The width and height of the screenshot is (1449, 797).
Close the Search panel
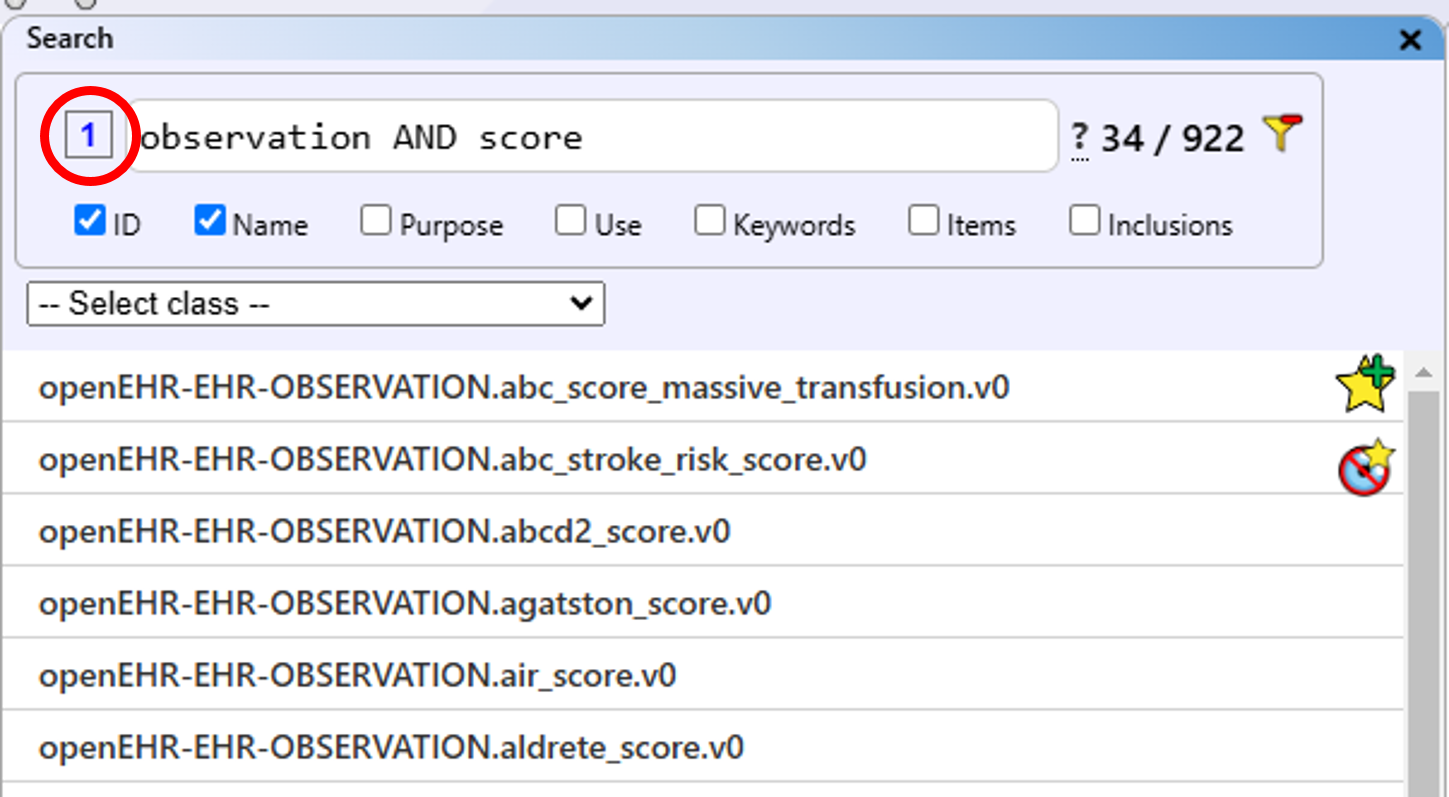(1410, 40)
